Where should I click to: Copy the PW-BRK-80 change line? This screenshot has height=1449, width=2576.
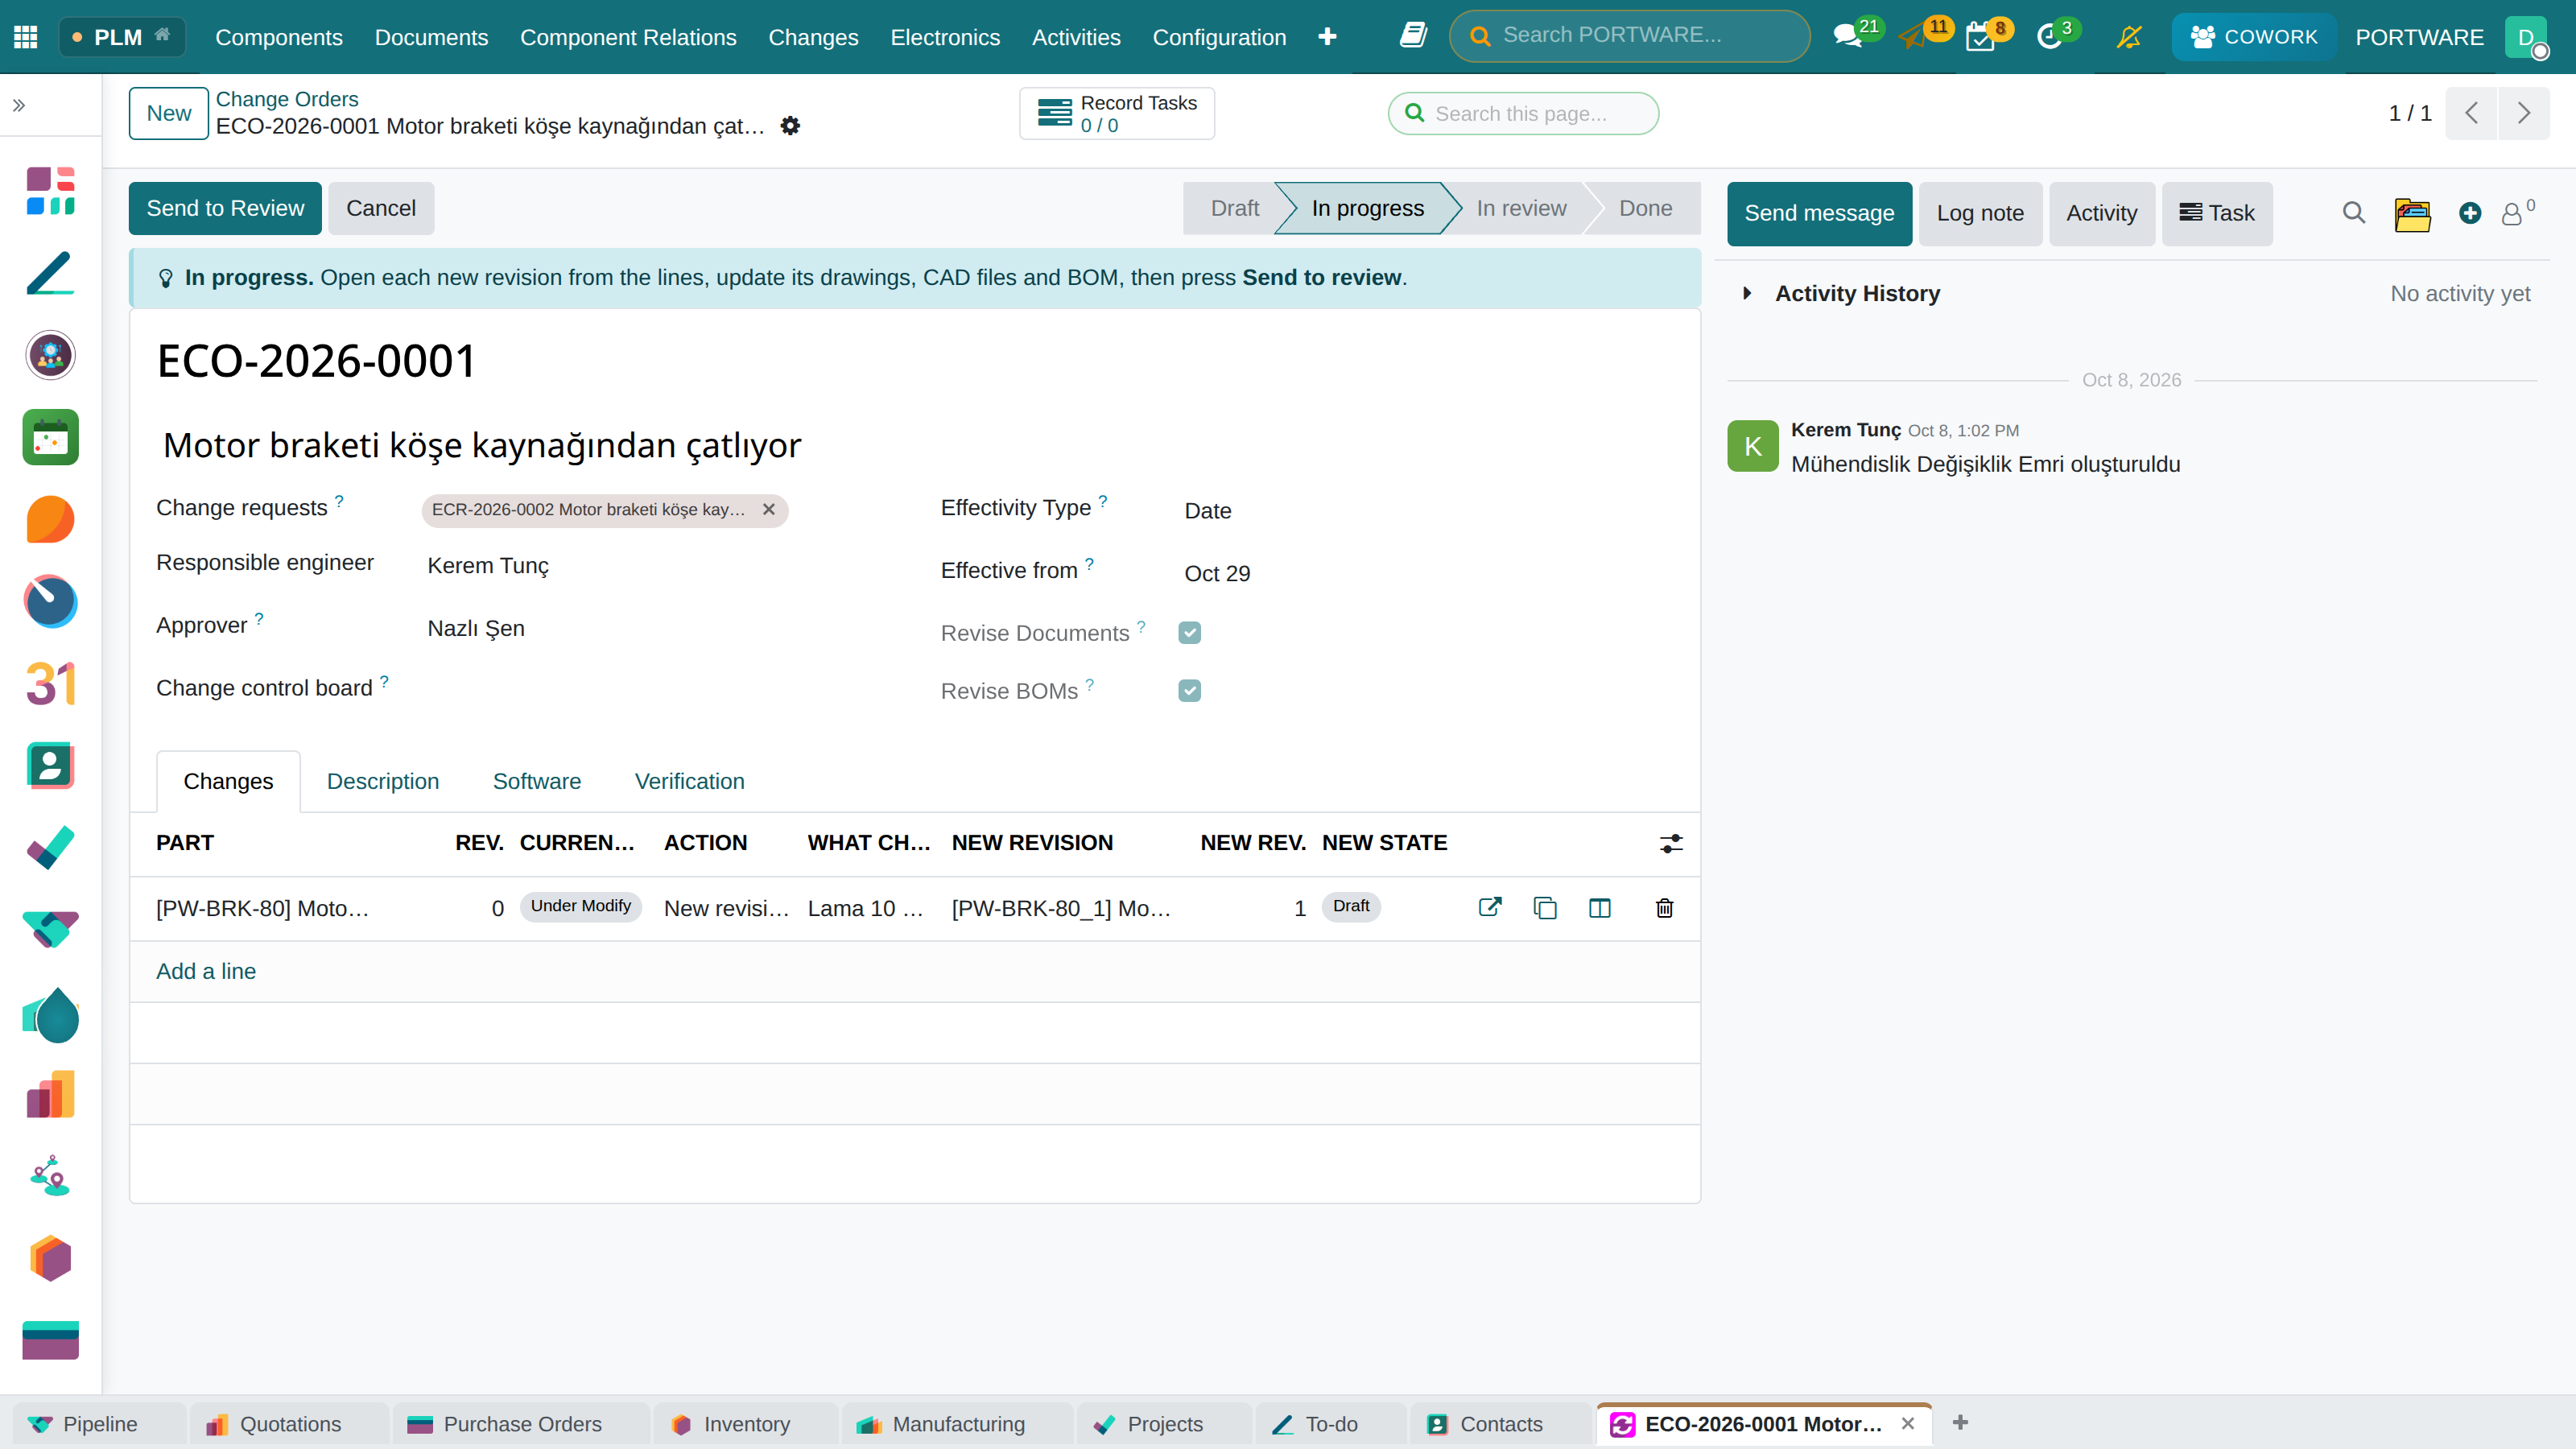coord(1545,907)
